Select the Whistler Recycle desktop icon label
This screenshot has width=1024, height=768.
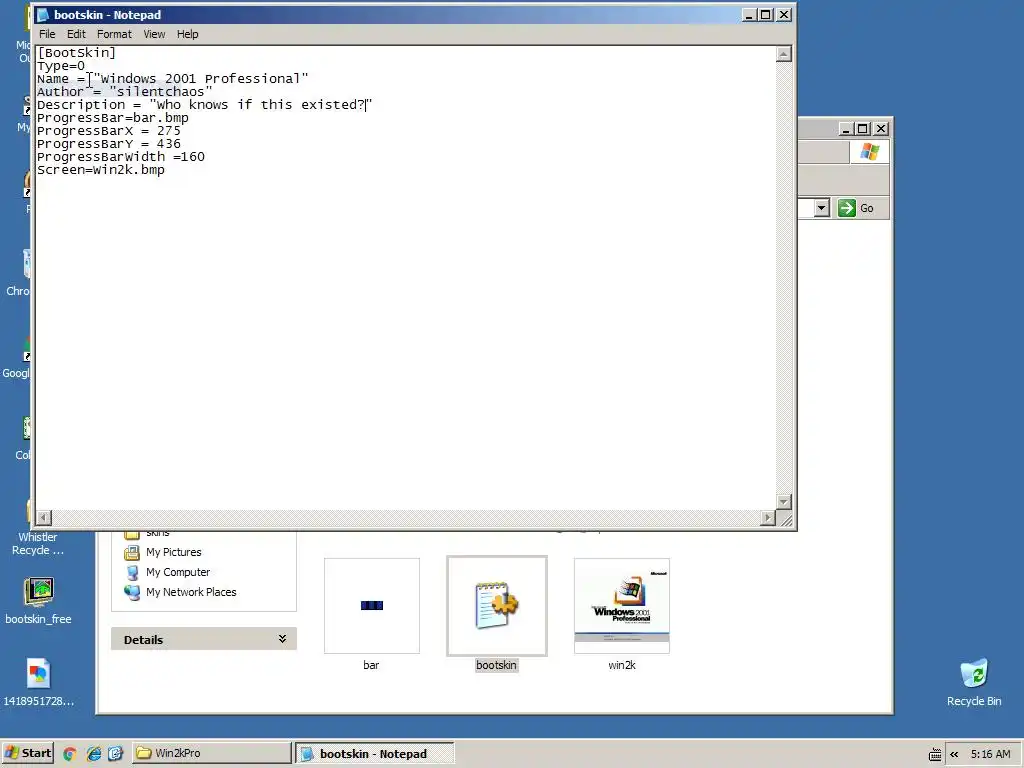[38, 543]
